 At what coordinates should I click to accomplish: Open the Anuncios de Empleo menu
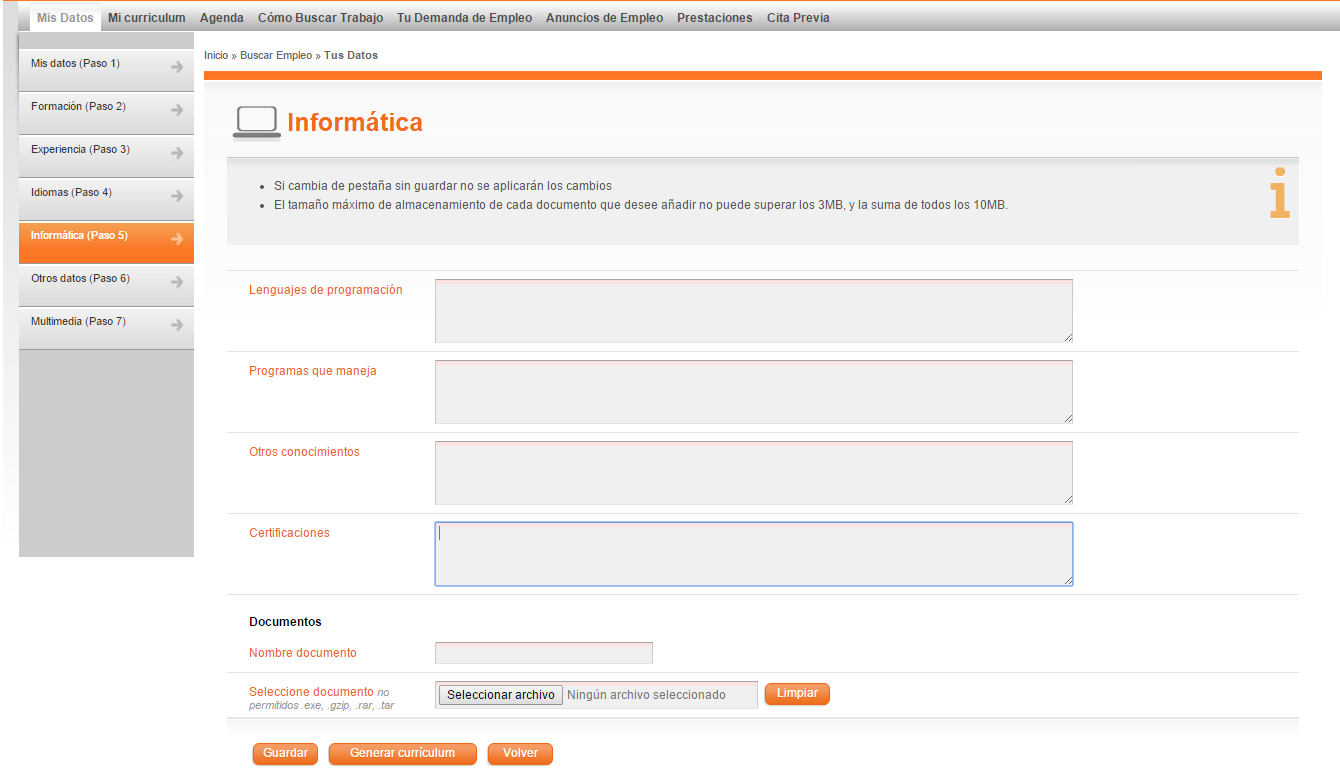[x=604, y=17]
